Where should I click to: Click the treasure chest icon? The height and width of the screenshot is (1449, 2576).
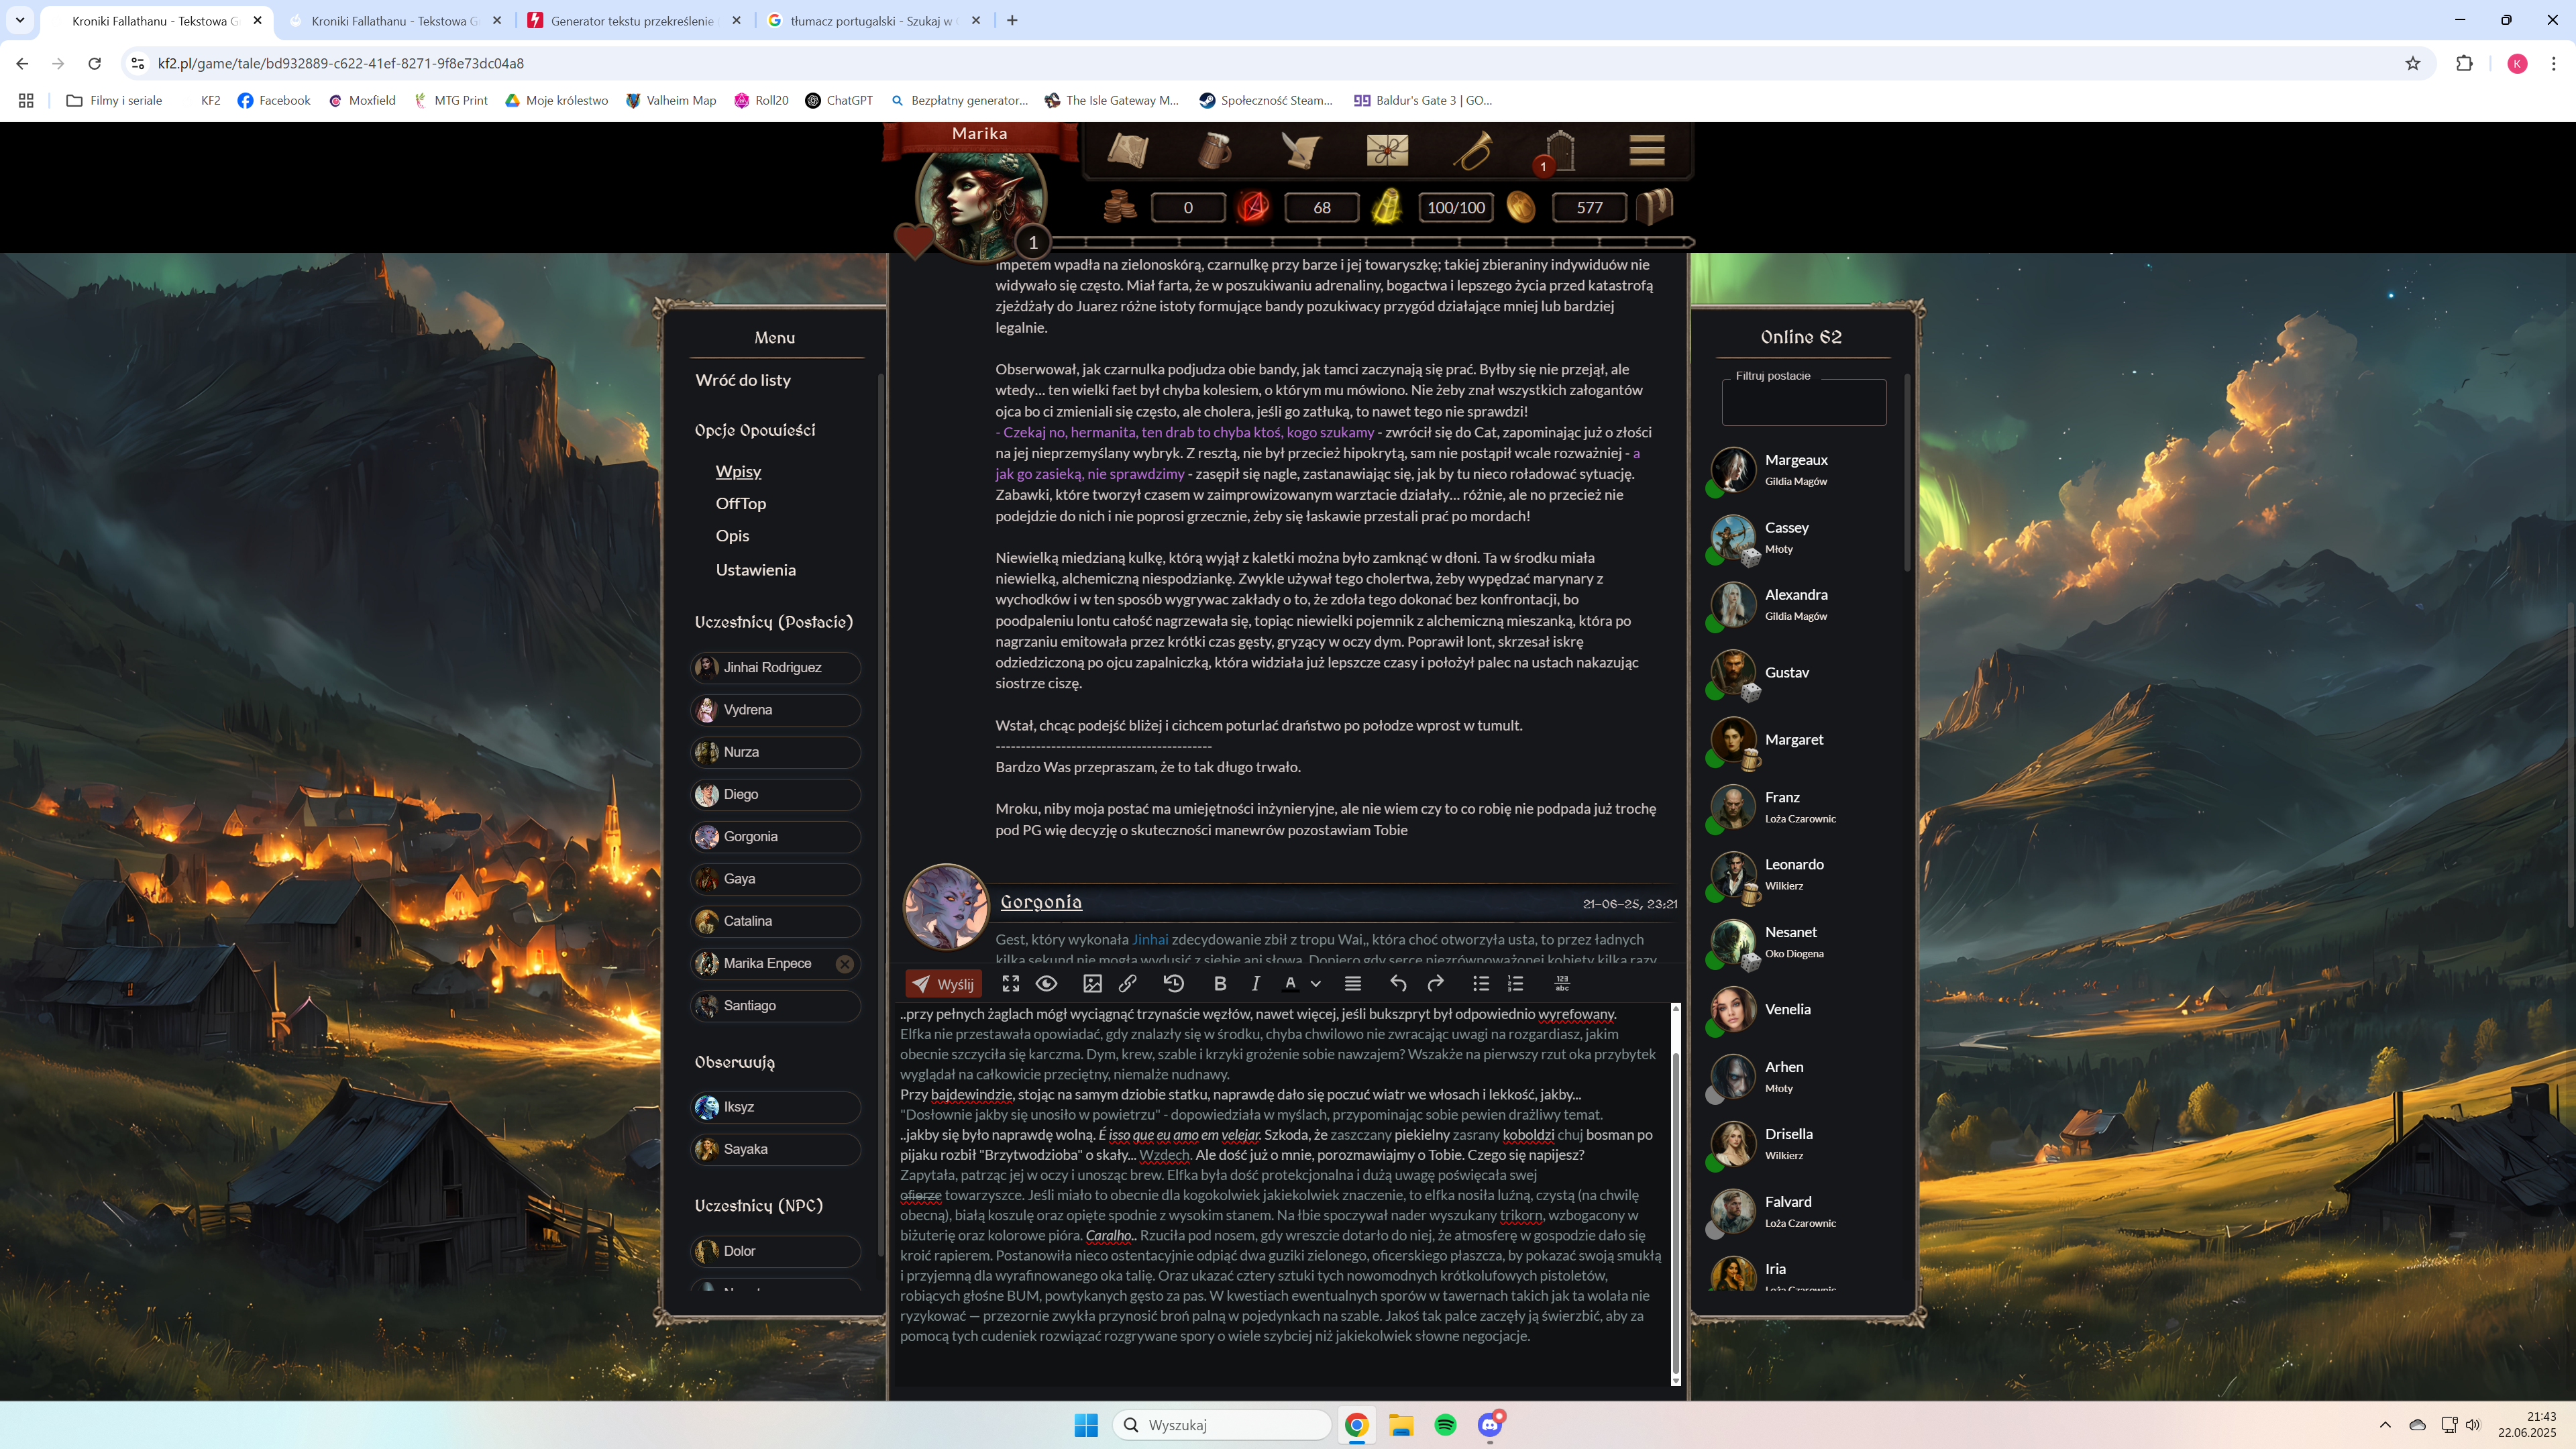click(1654, 207)
